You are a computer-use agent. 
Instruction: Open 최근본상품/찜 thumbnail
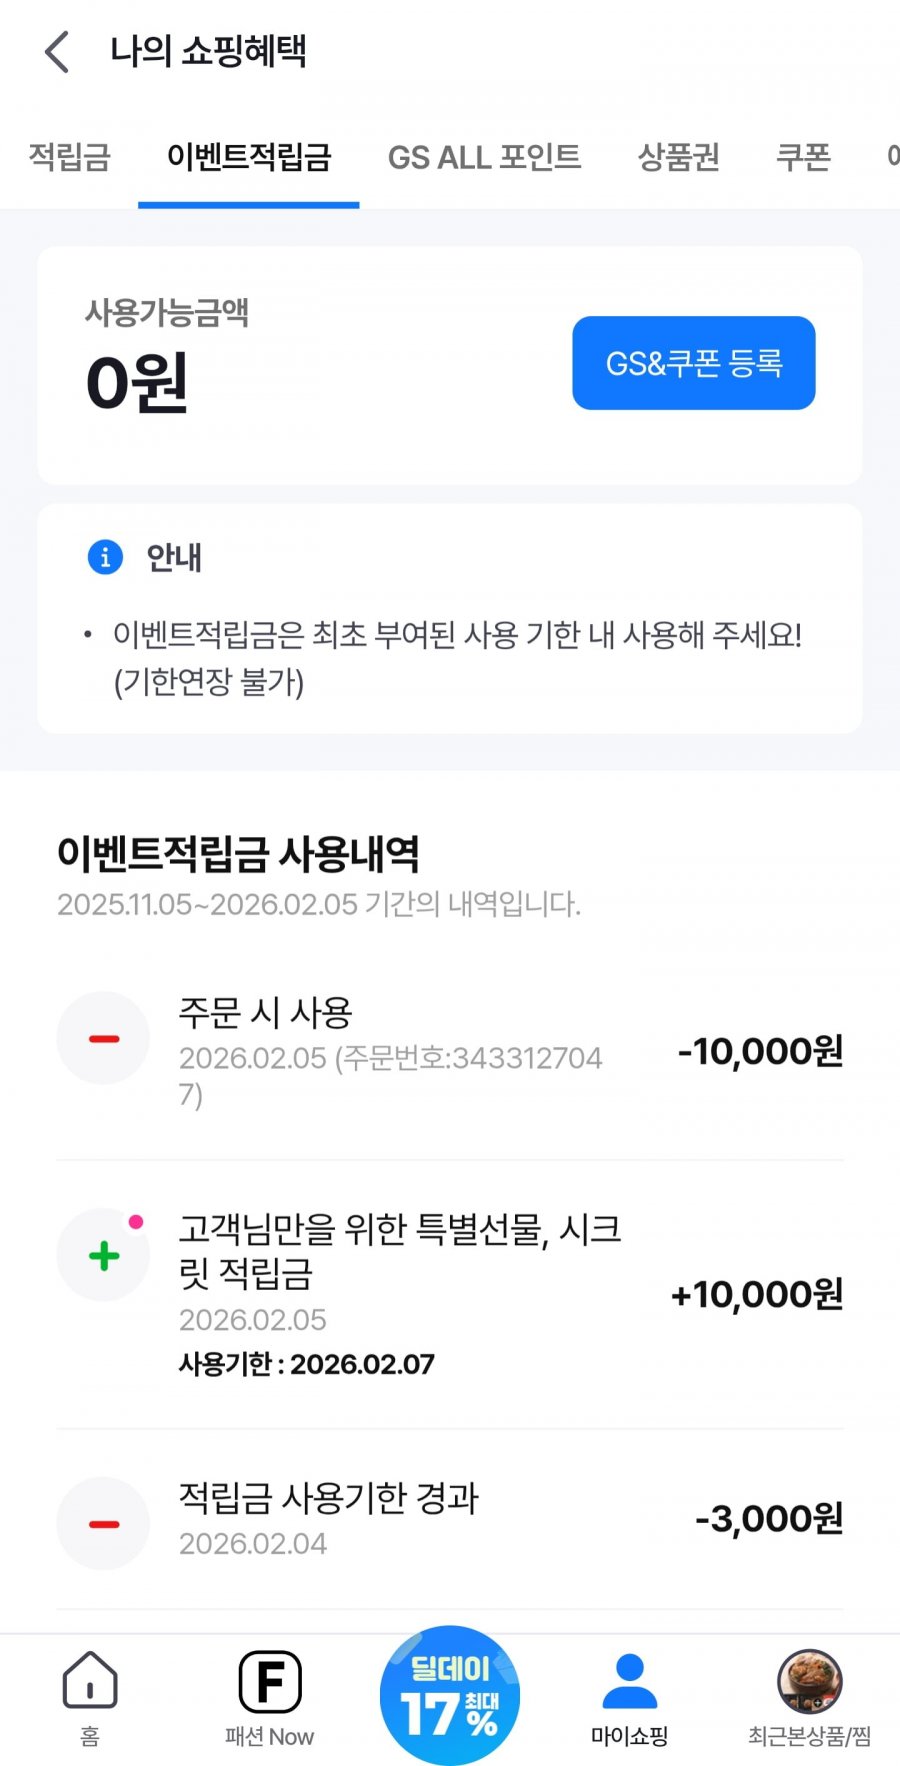pyautogui.click(x=809, y=1682)
